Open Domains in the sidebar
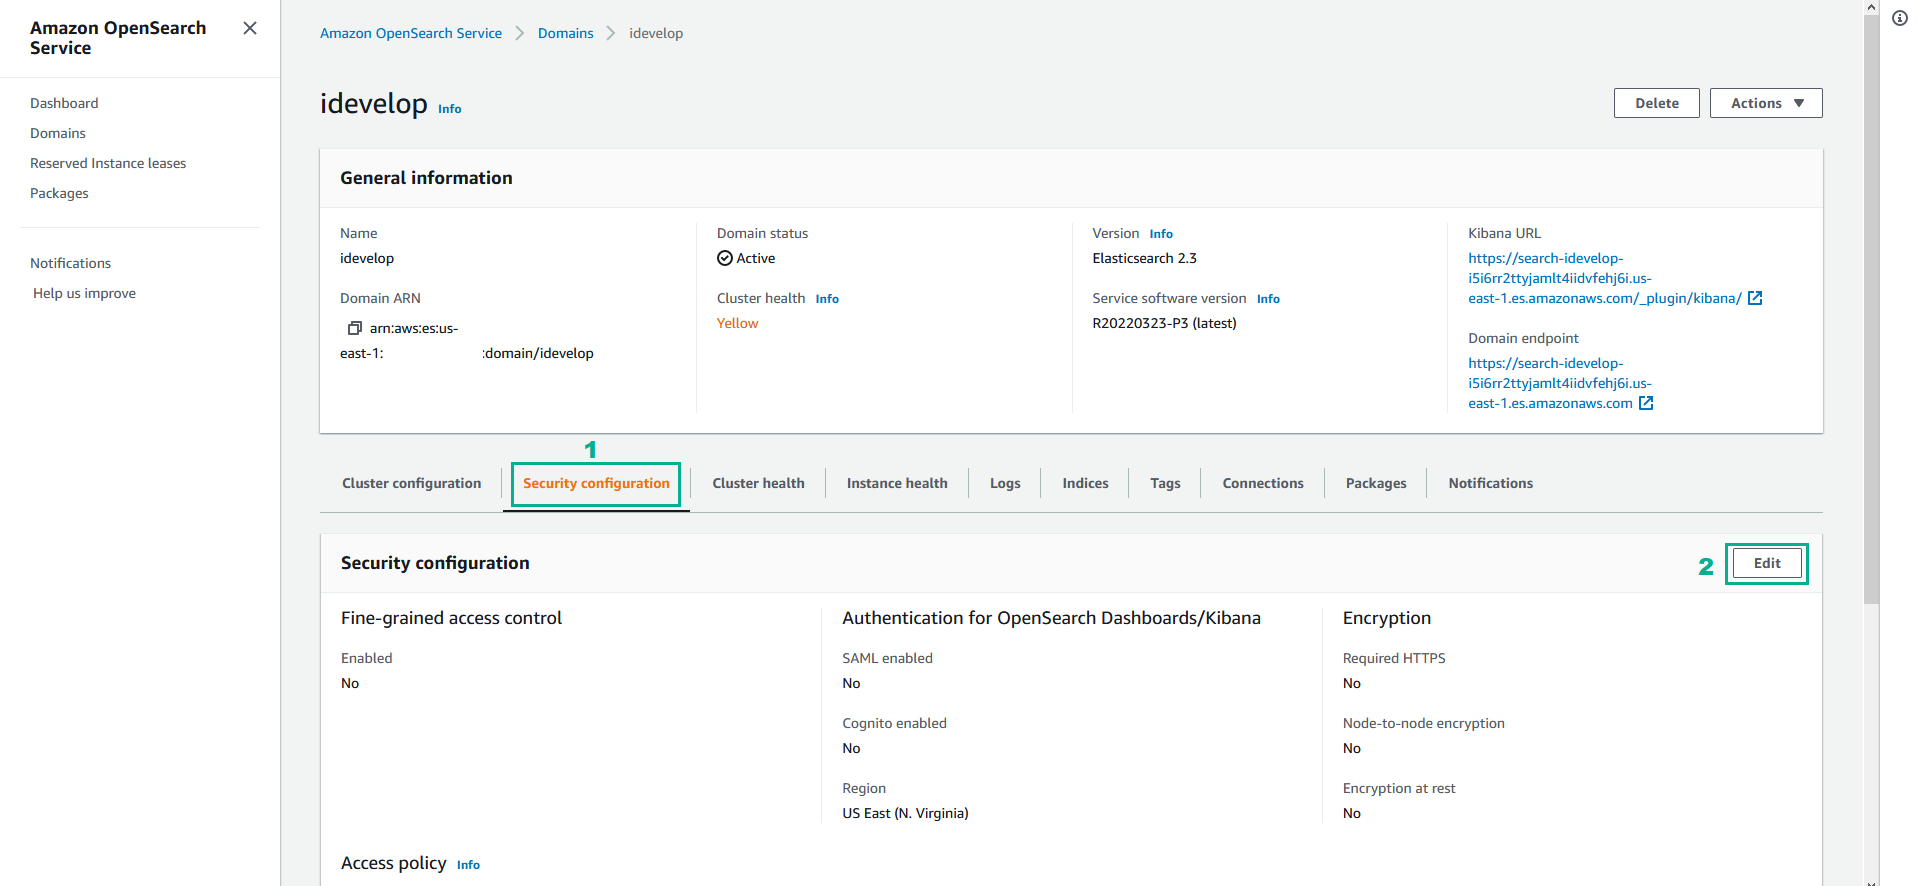 58,133
